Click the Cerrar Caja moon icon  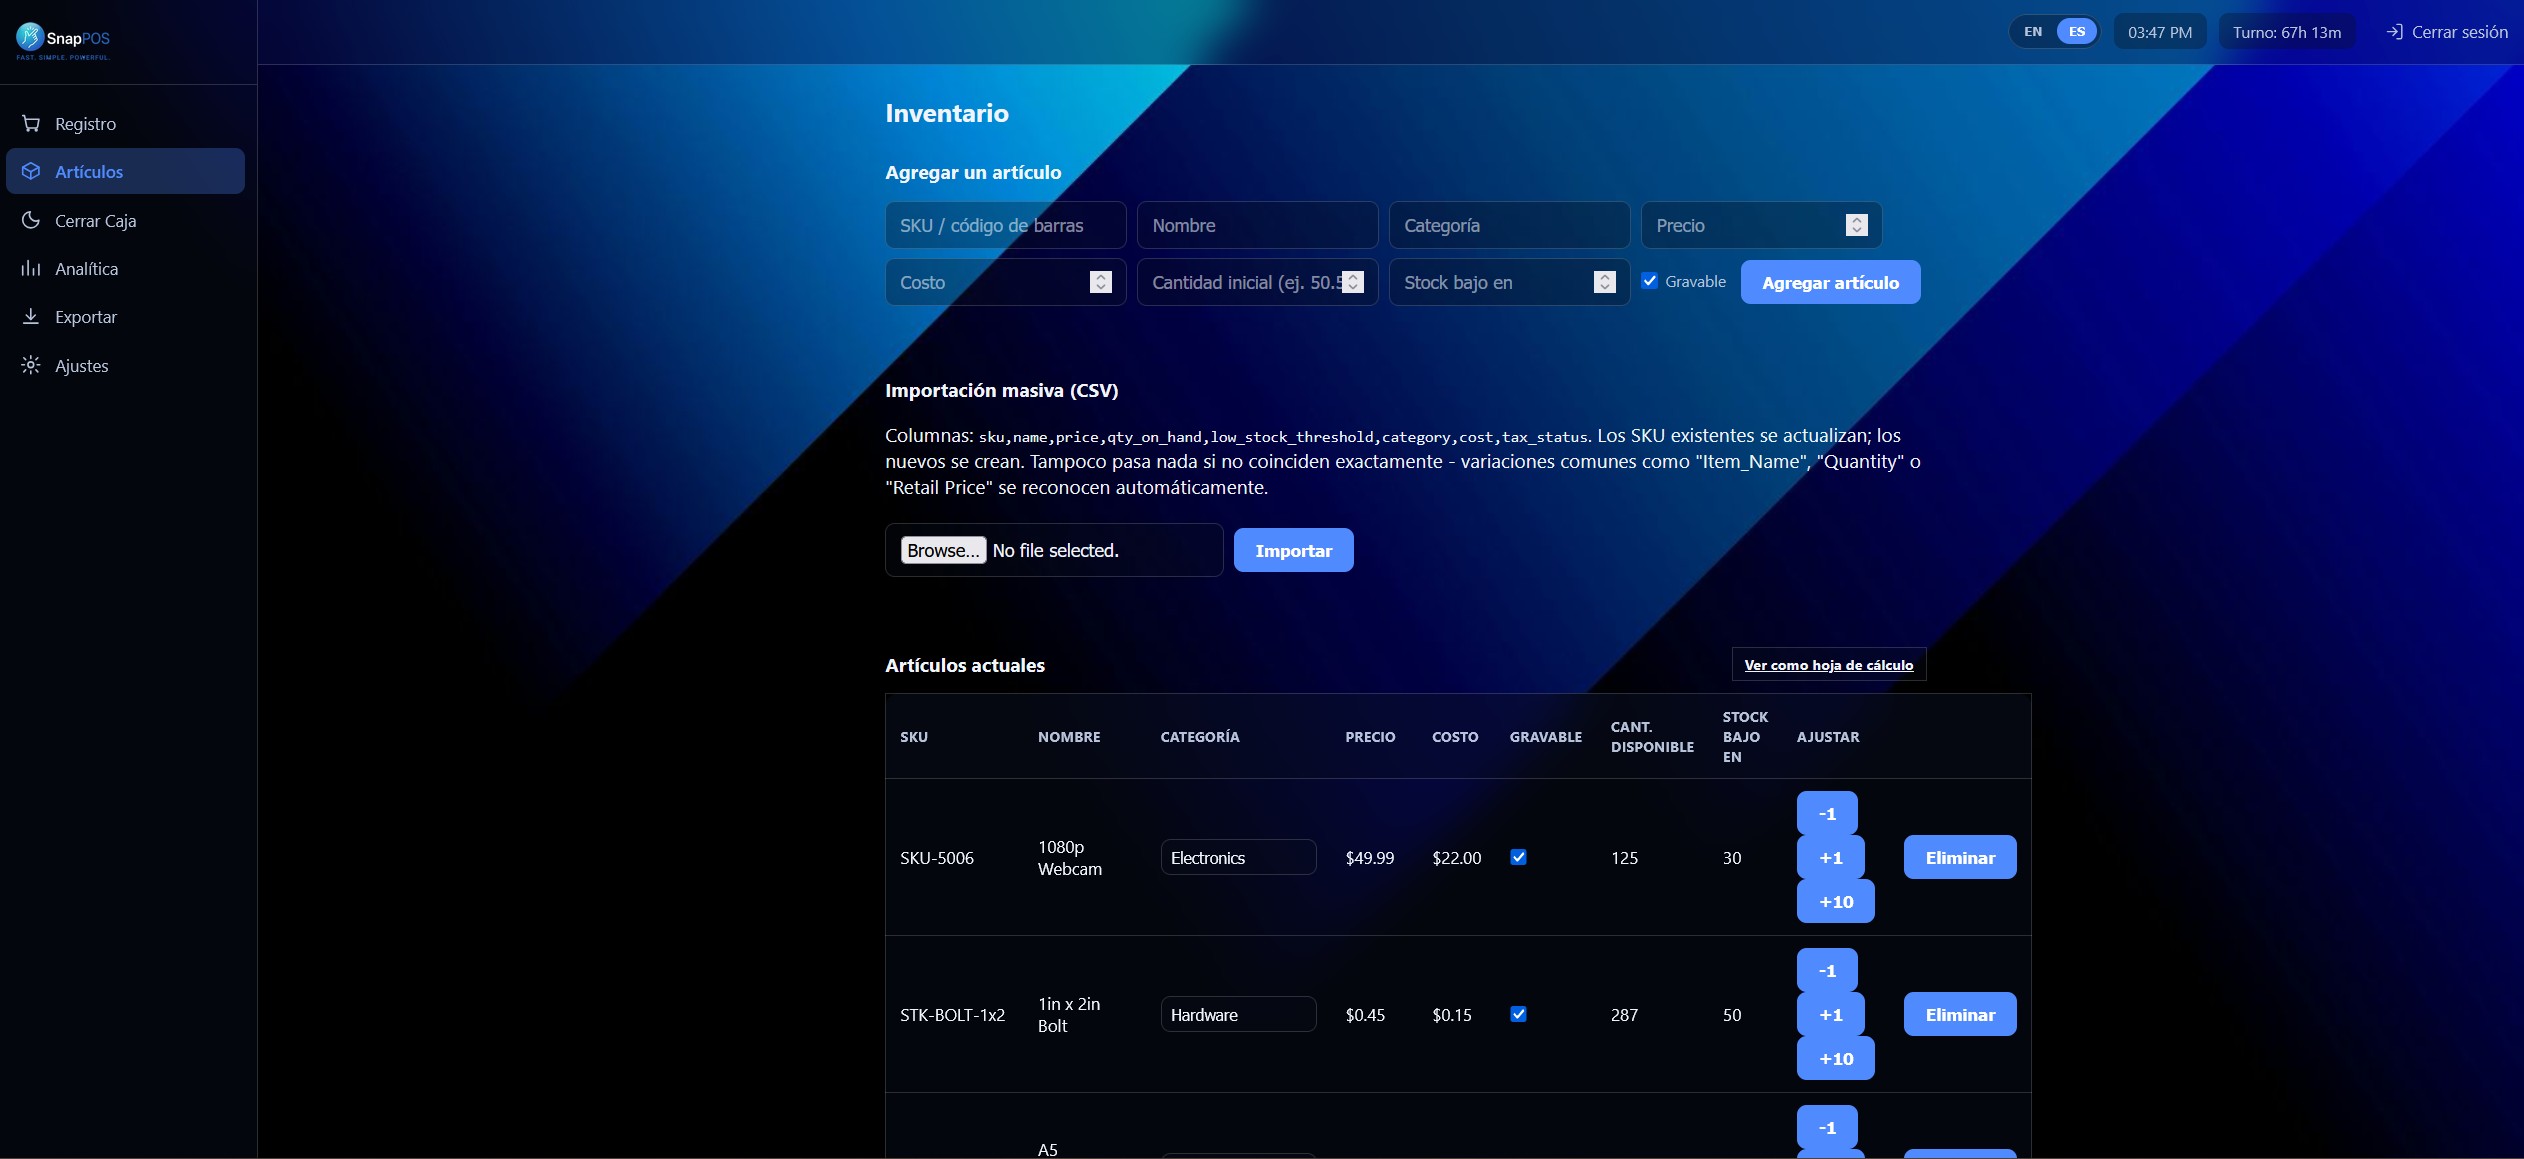(31, 220)
